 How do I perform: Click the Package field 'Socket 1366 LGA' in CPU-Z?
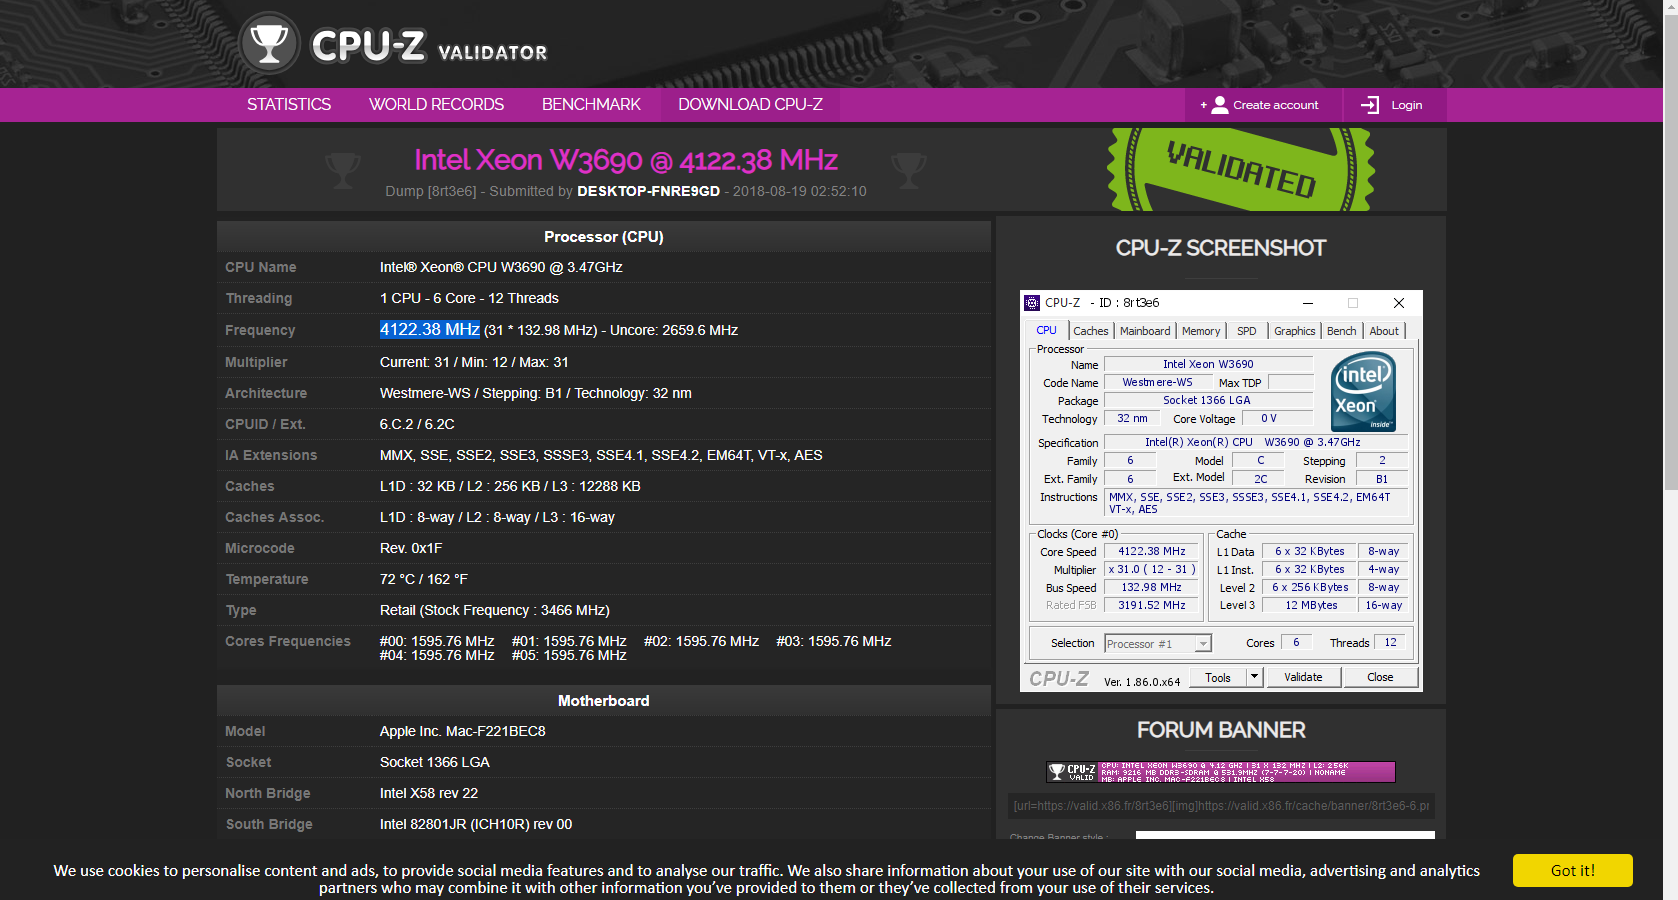(x=1208, y=400)
